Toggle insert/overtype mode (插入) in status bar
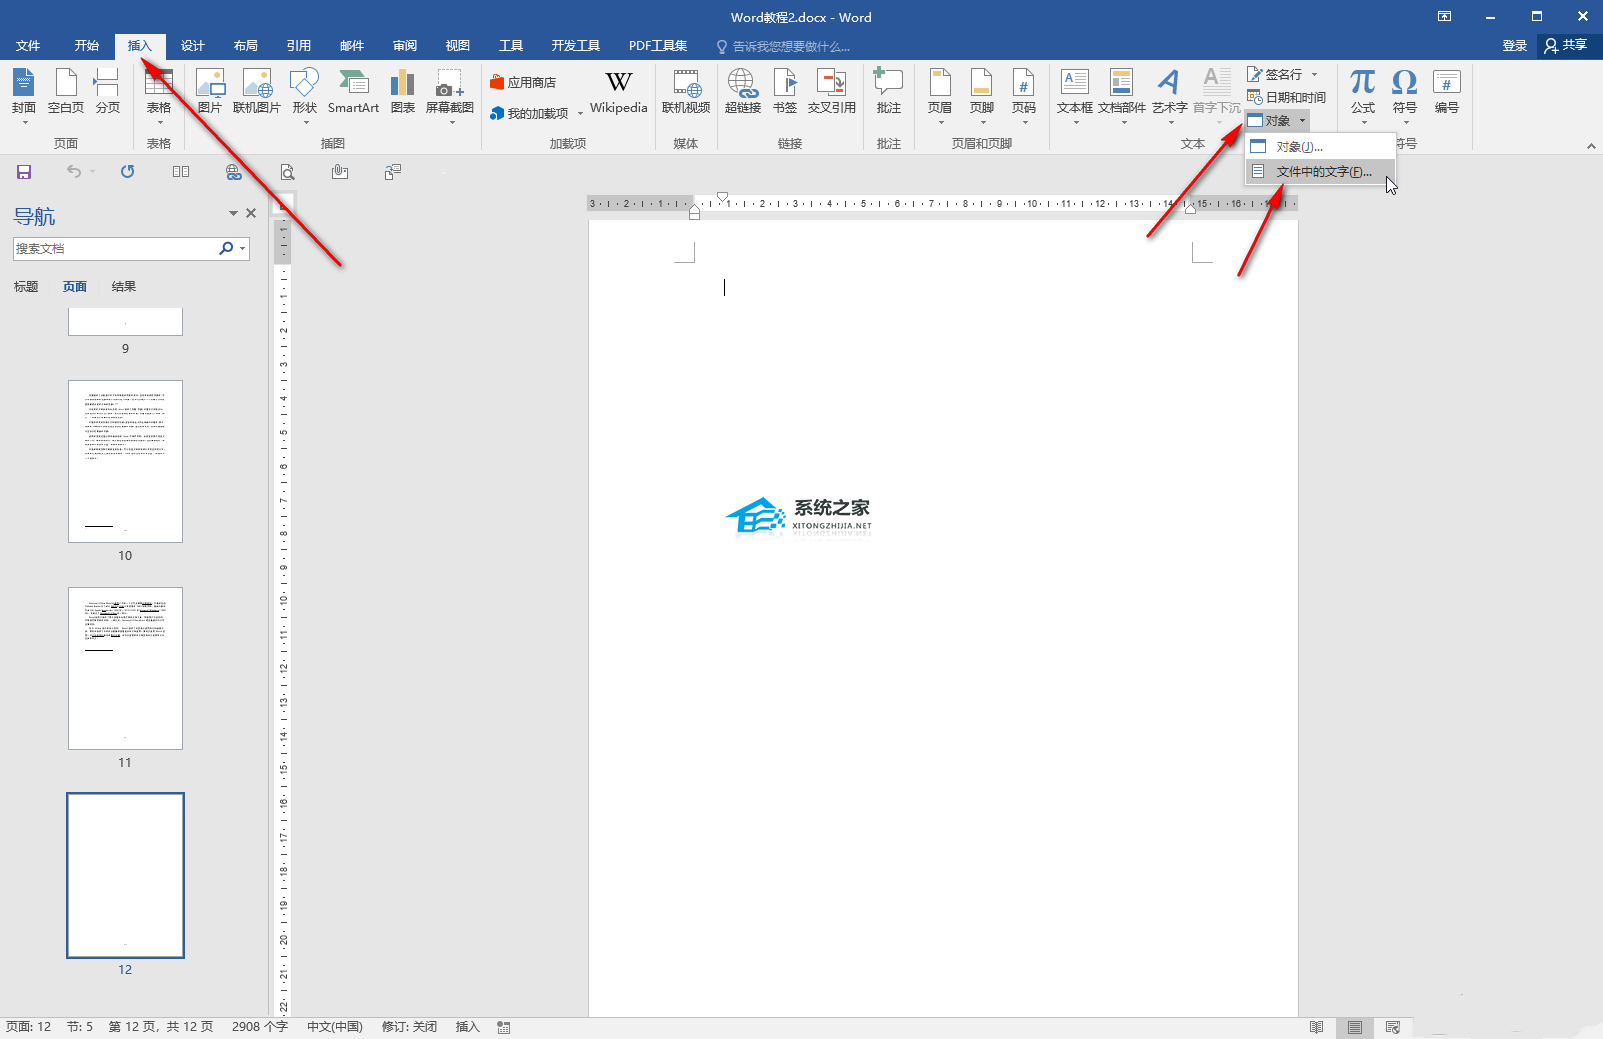Screen dimensions: 1603x1039 467,1027
